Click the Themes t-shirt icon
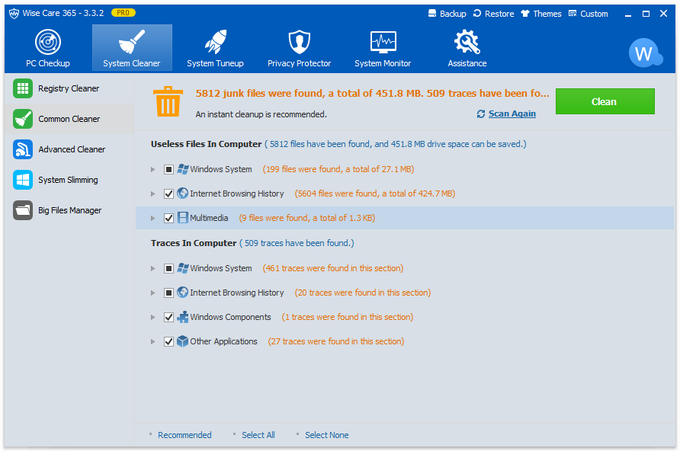Viewport: 680px width, 451px height. [x=525, y=13]
